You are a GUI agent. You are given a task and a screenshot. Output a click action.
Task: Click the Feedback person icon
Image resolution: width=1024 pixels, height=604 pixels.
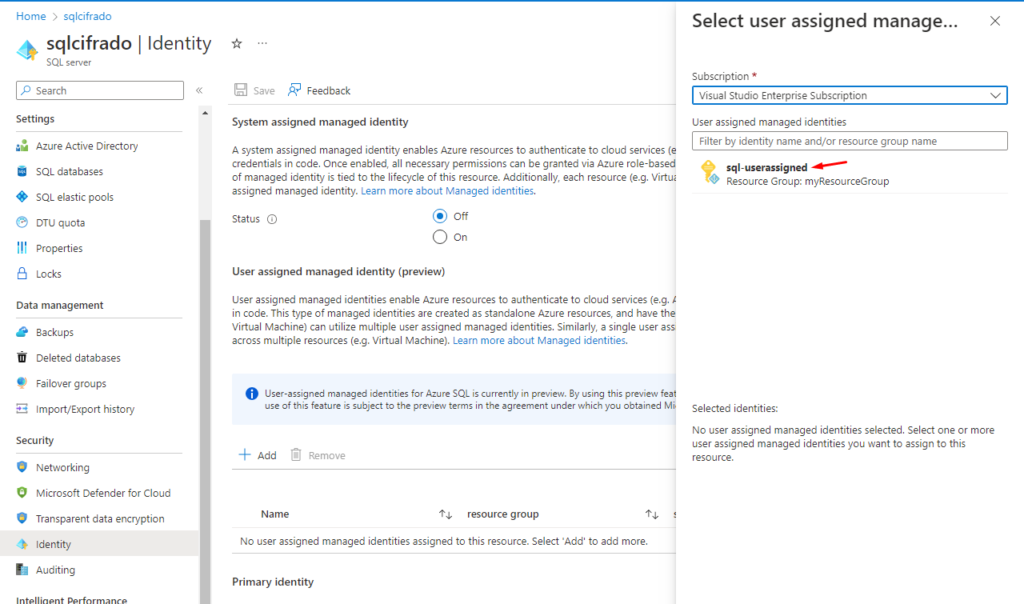(295, 89)
